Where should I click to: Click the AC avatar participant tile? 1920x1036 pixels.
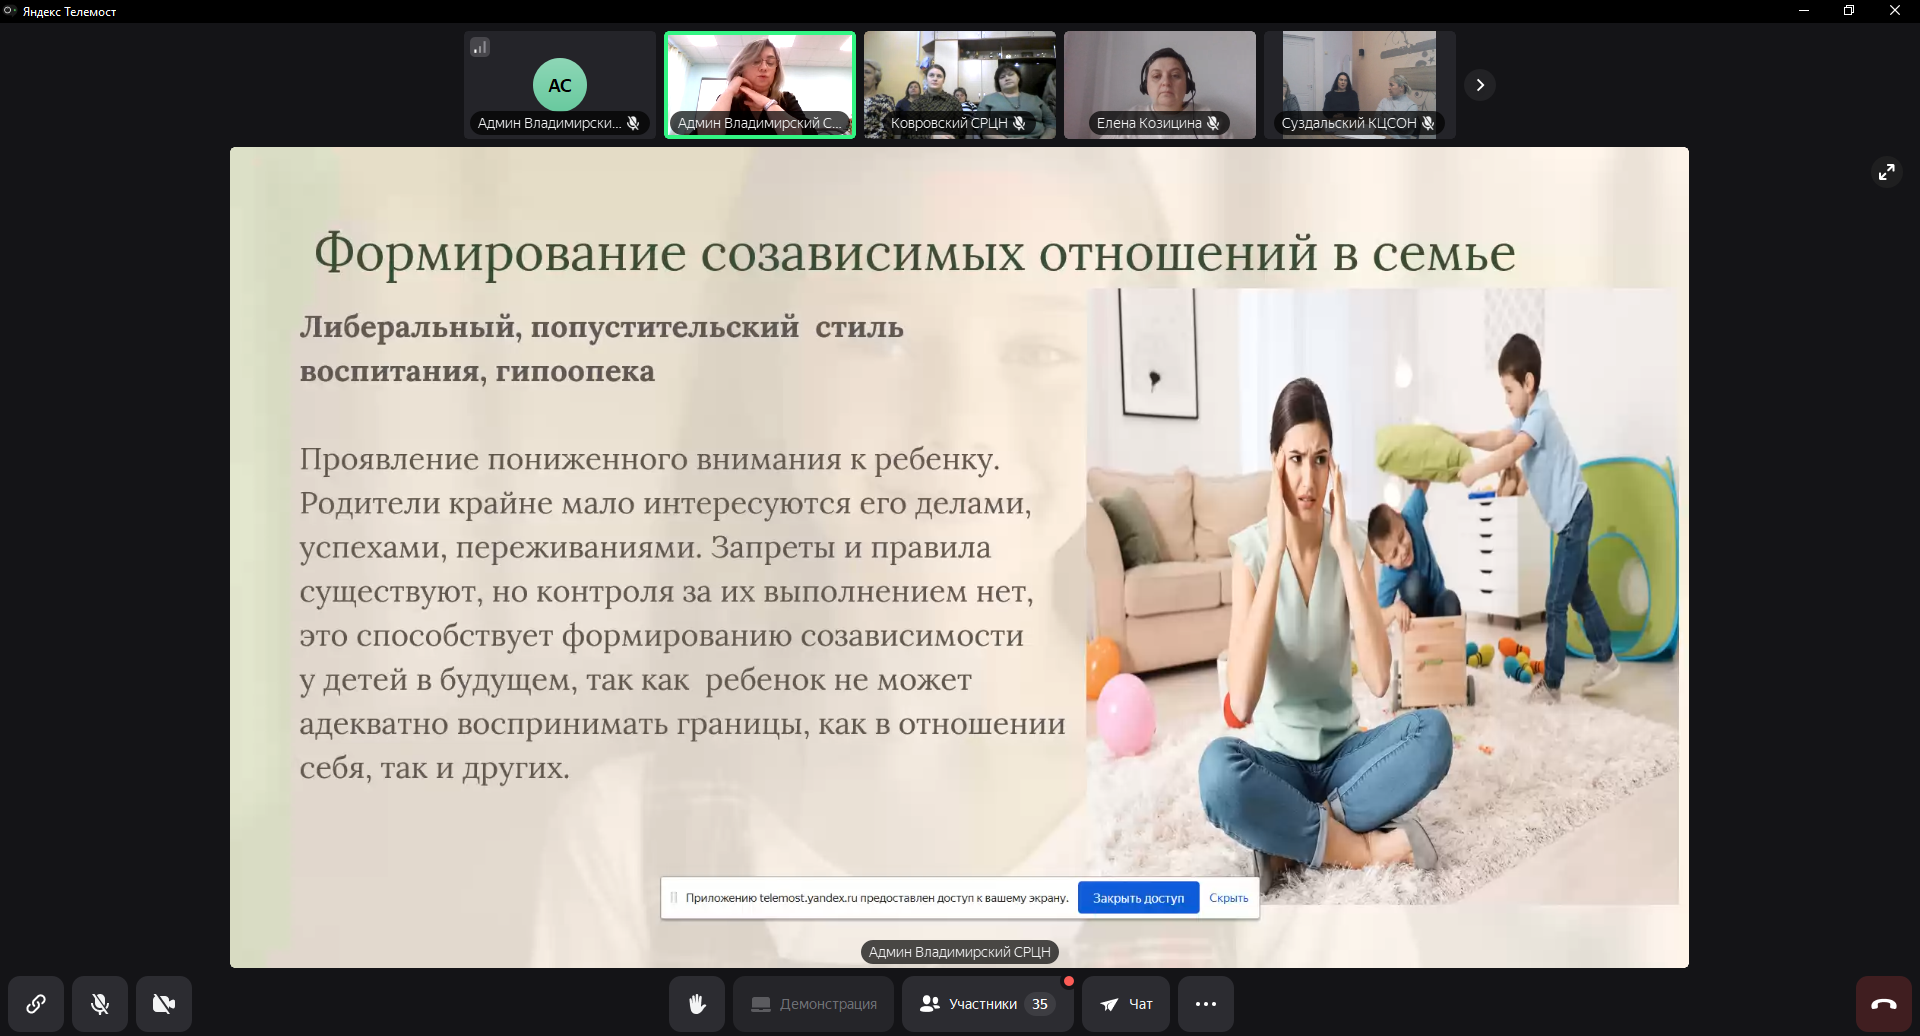click(560, 85)
